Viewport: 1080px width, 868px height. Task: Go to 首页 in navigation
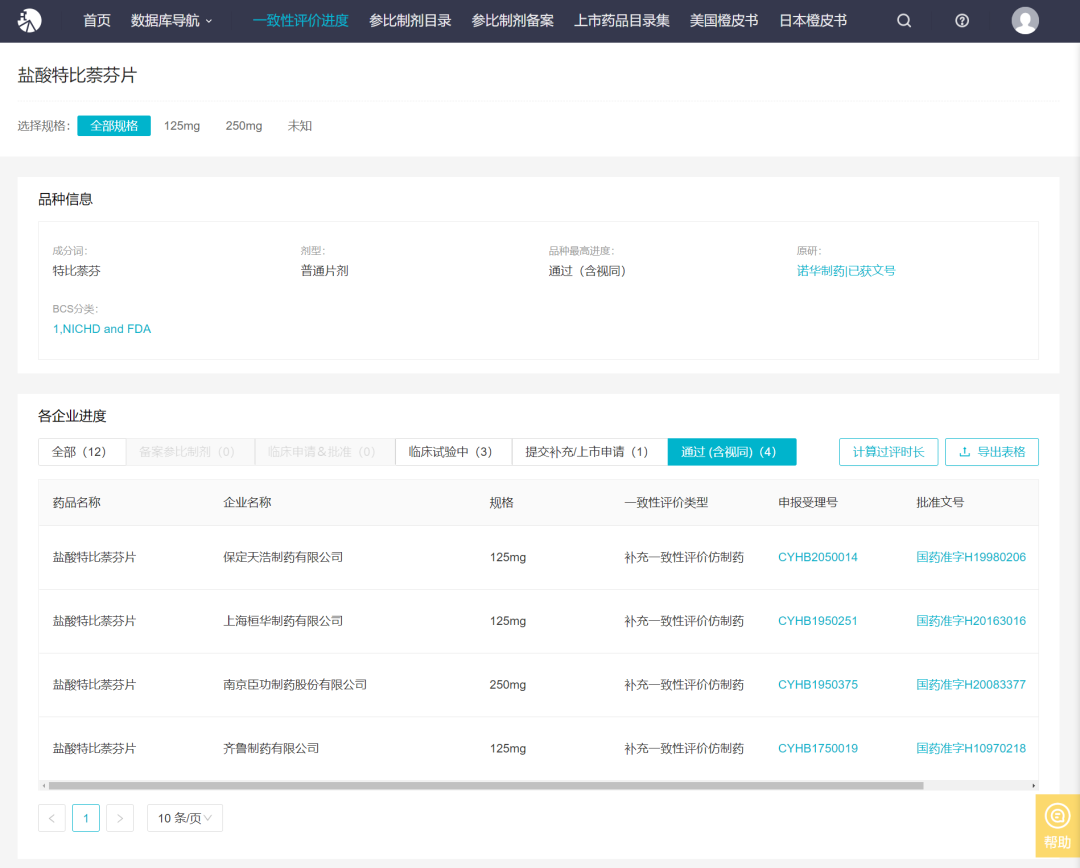(x=96, y=21)
